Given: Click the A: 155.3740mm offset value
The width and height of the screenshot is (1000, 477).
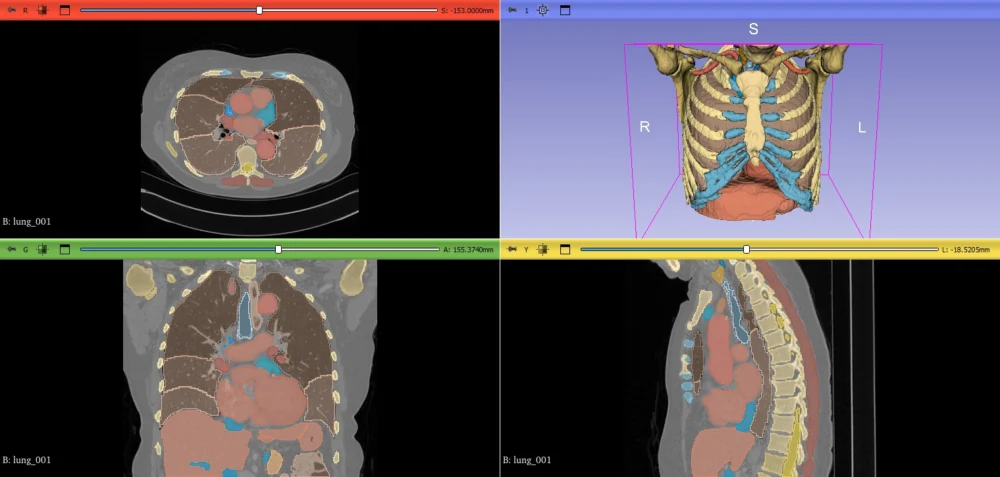Looking at the screenshot, I should tap(468, 250).
